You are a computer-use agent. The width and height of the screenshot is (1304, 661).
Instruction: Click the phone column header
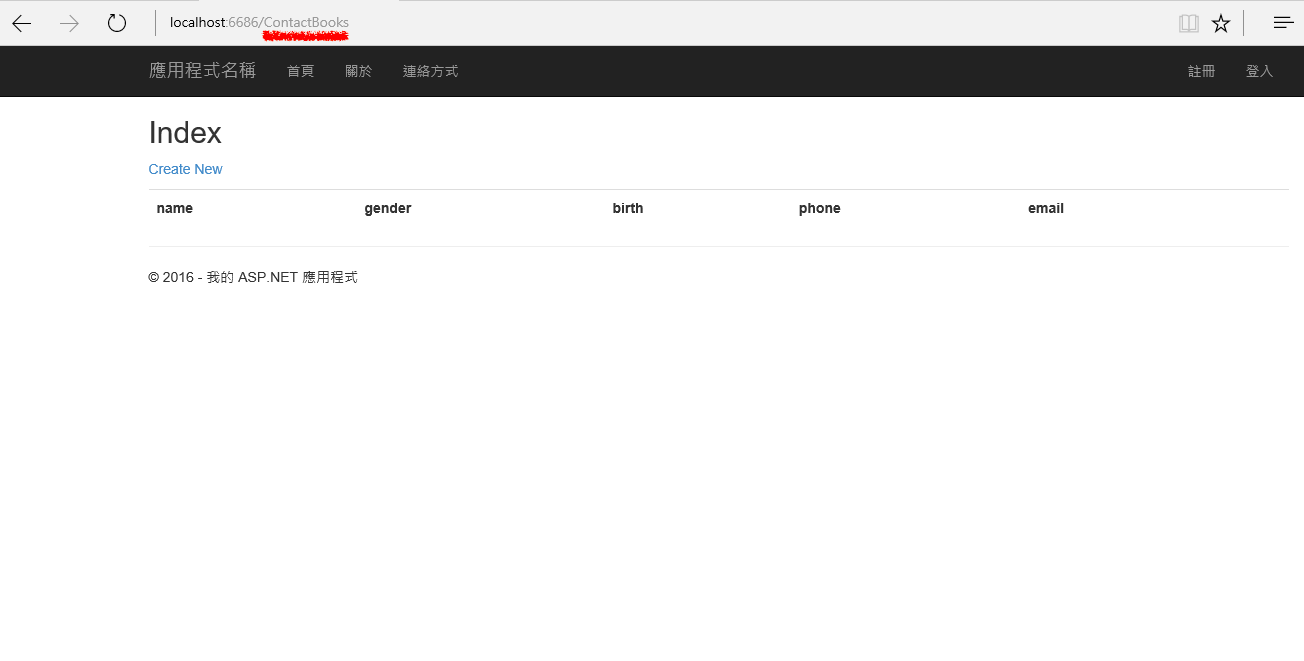[819, 208]
